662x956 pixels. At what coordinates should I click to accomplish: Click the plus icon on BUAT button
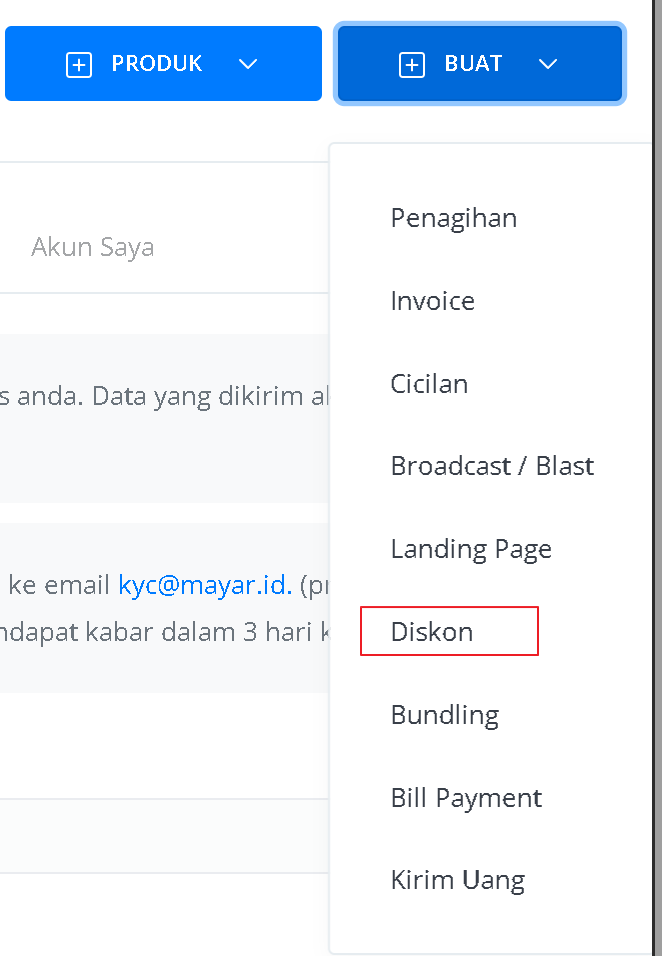pos(411,65)
